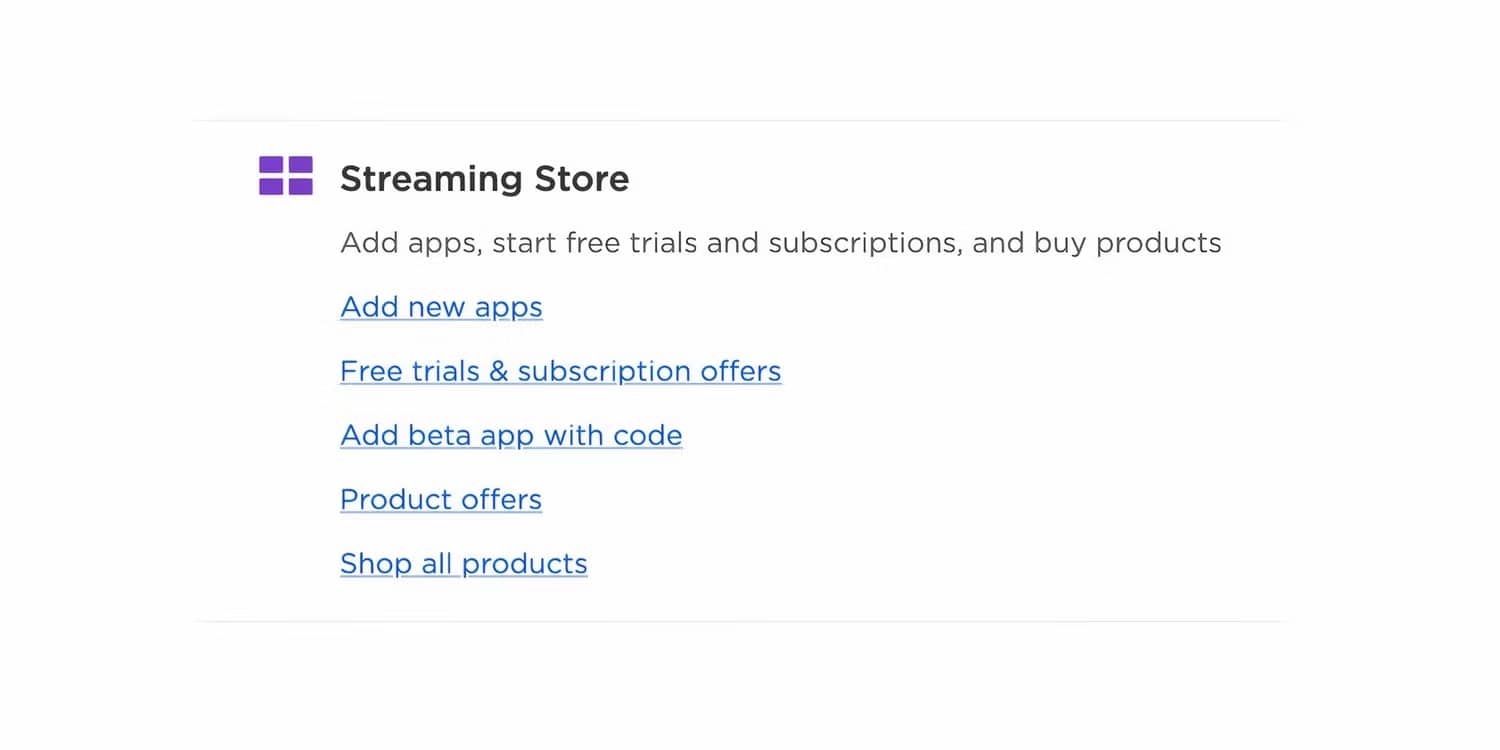
Task: Click the Streaming Store heading
Action: (484, 178)
